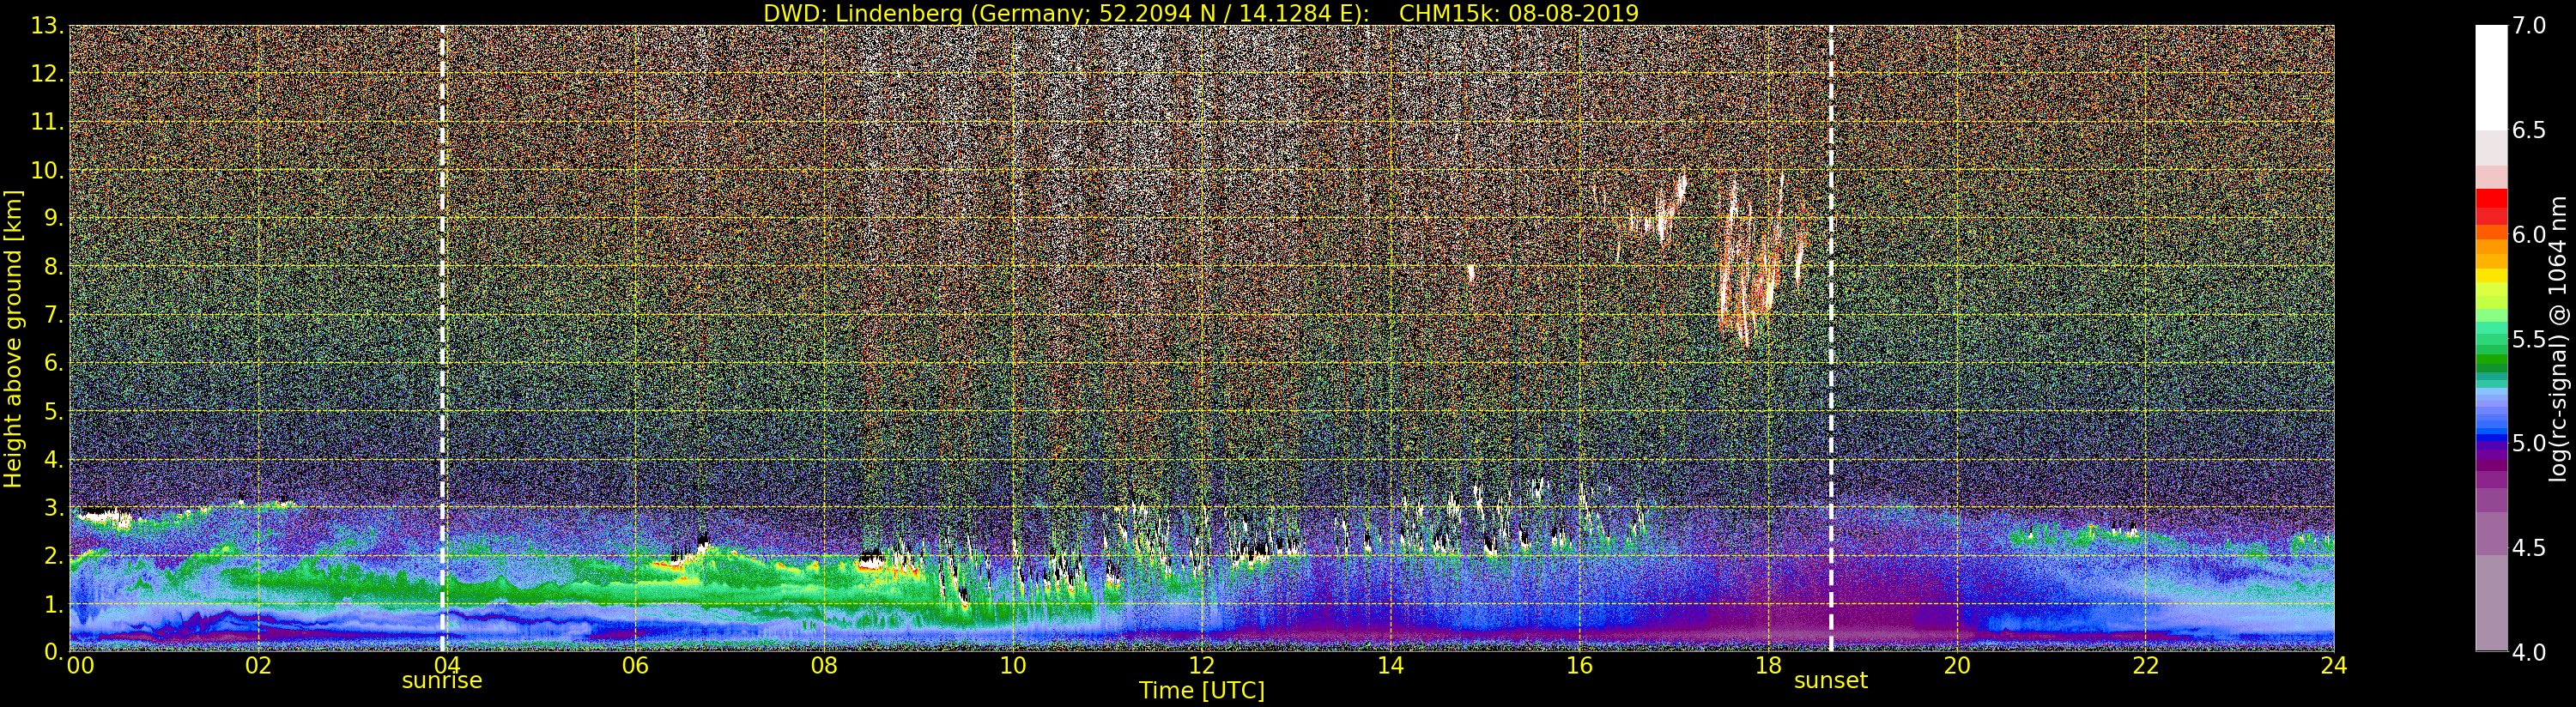
Task: Click the height axis tick '11.'
Action: click(47, 122)
